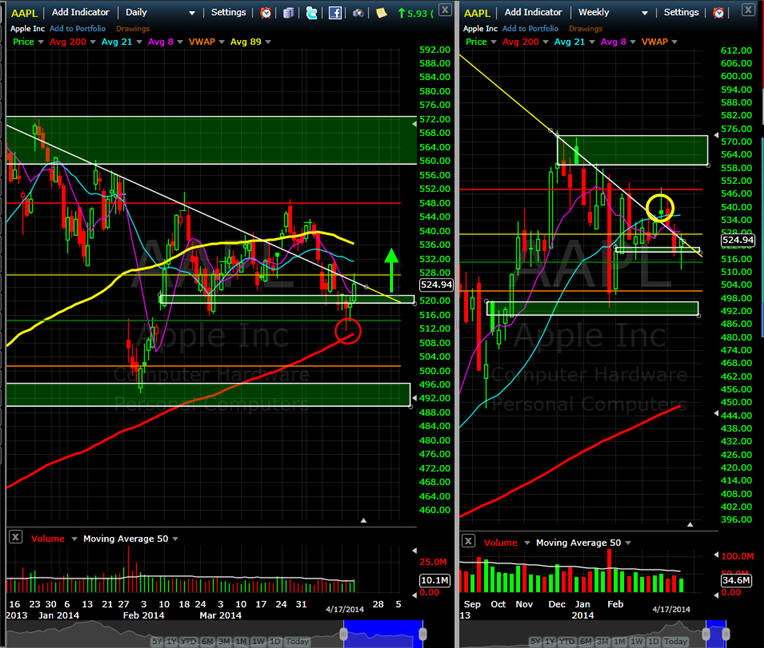Viewport: 764px width, 648px height.
Task: Open Drawings link in Daily chart
Action: (133, 29)
